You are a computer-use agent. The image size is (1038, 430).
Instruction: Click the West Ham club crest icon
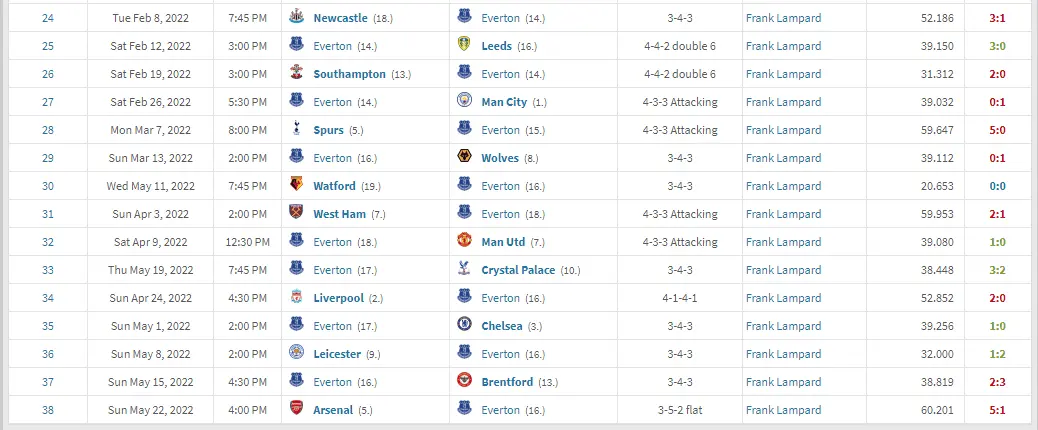[x=296, y=214]
